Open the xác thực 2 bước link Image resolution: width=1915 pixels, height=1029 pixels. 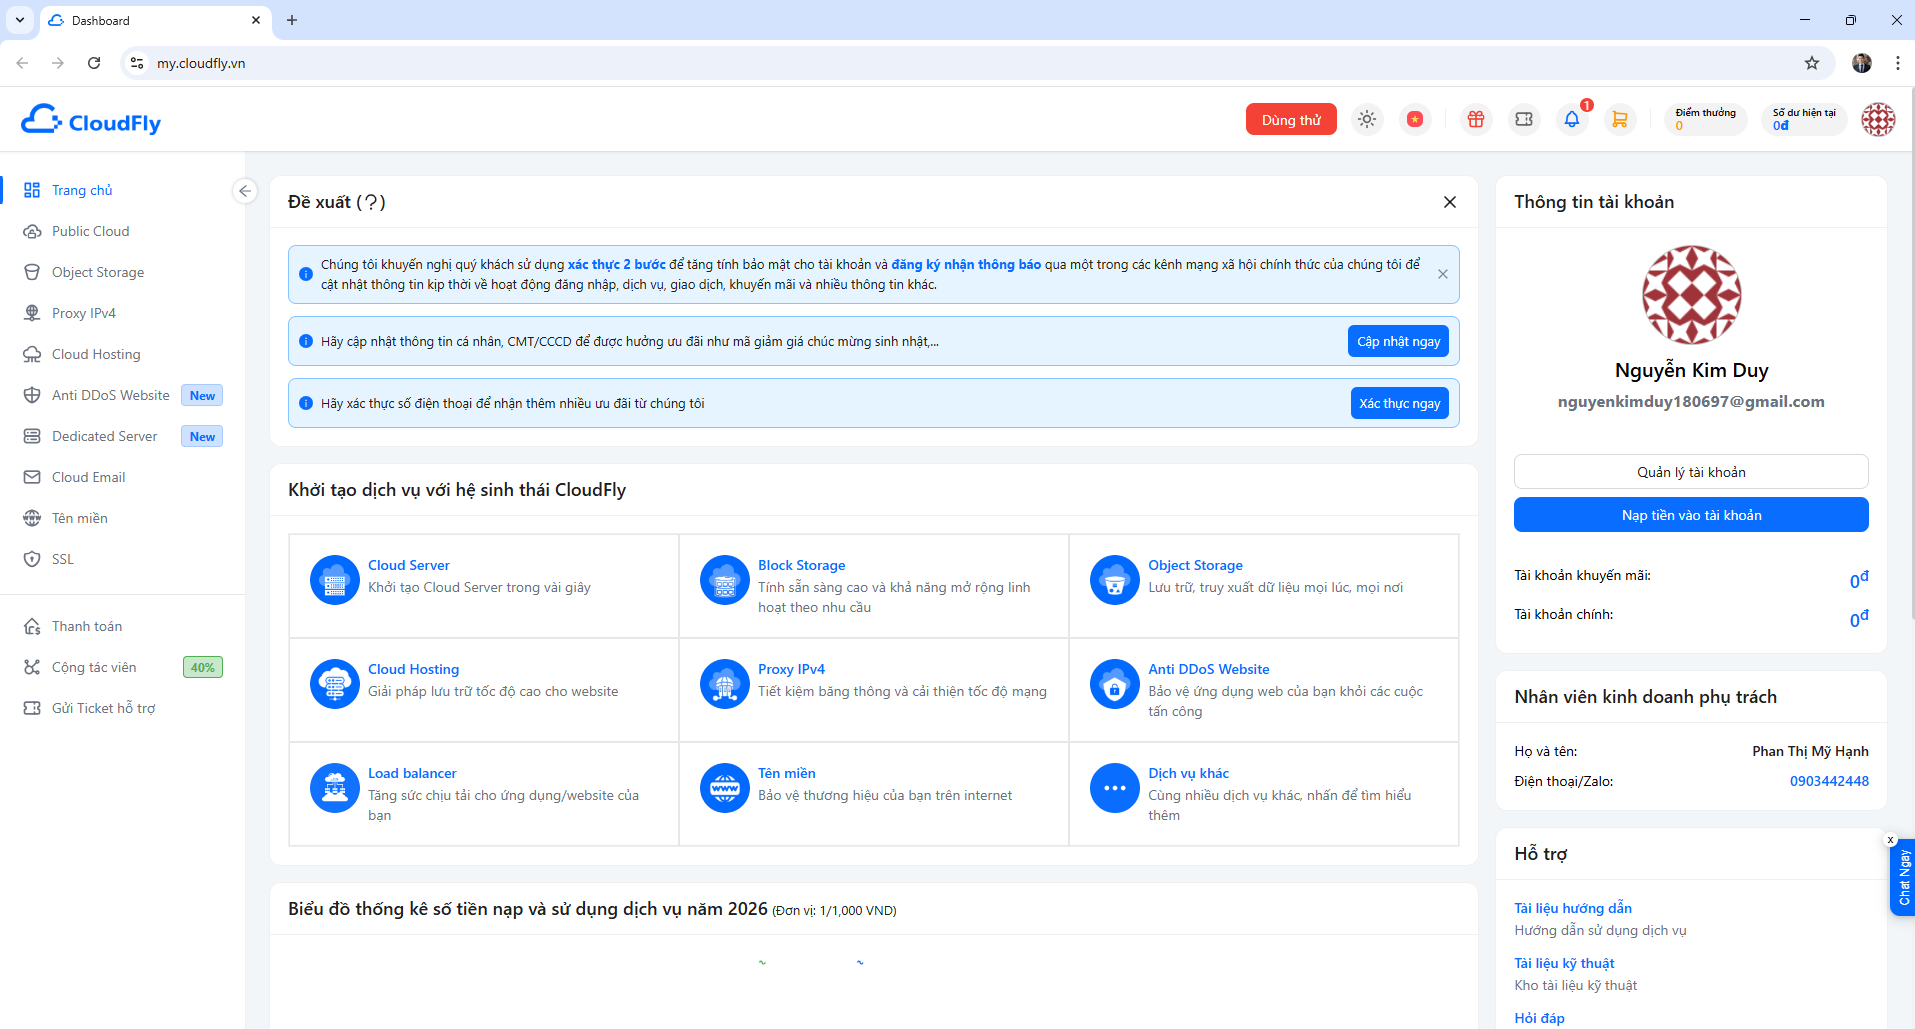point(617,264)
